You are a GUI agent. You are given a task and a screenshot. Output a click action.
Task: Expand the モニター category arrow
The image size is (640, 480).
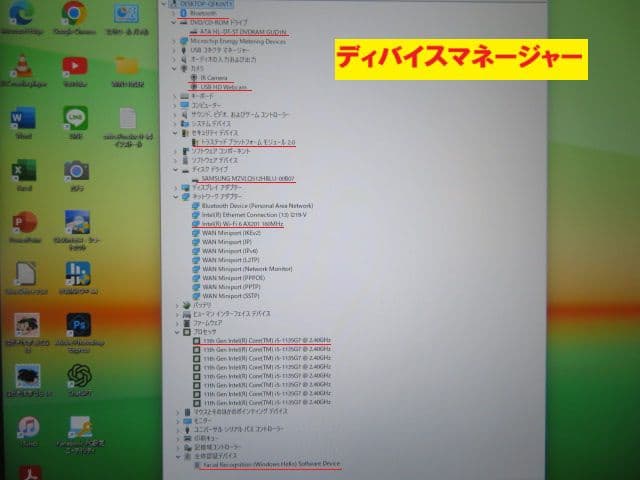pos(178,420)
